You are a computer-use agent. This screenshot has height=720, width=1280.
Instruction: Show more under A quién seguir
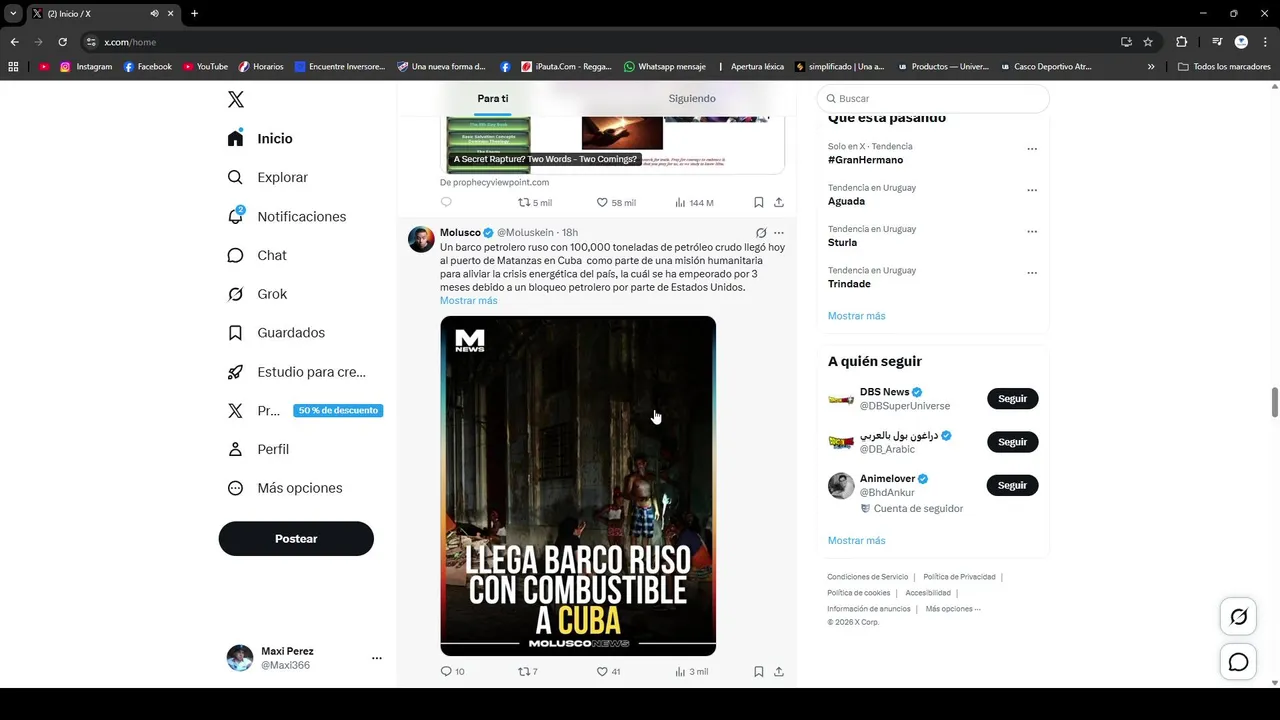coord(856,541)
